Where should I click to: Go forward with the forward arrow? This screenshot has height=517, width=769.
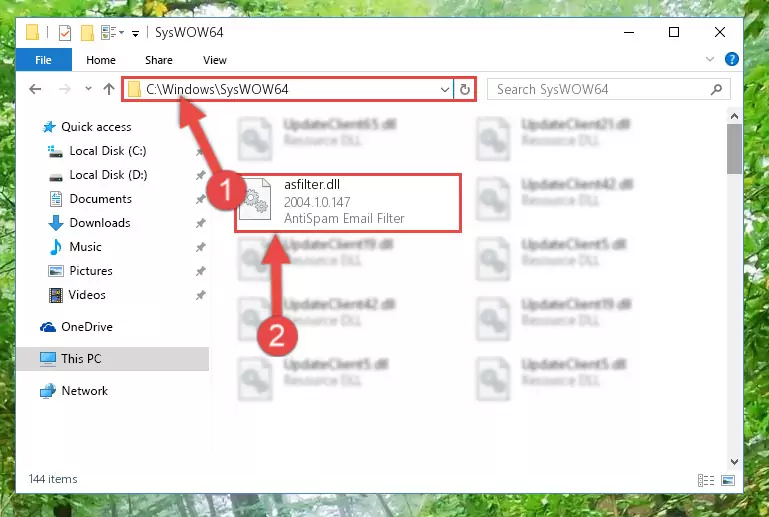click(x=64, y=89)
